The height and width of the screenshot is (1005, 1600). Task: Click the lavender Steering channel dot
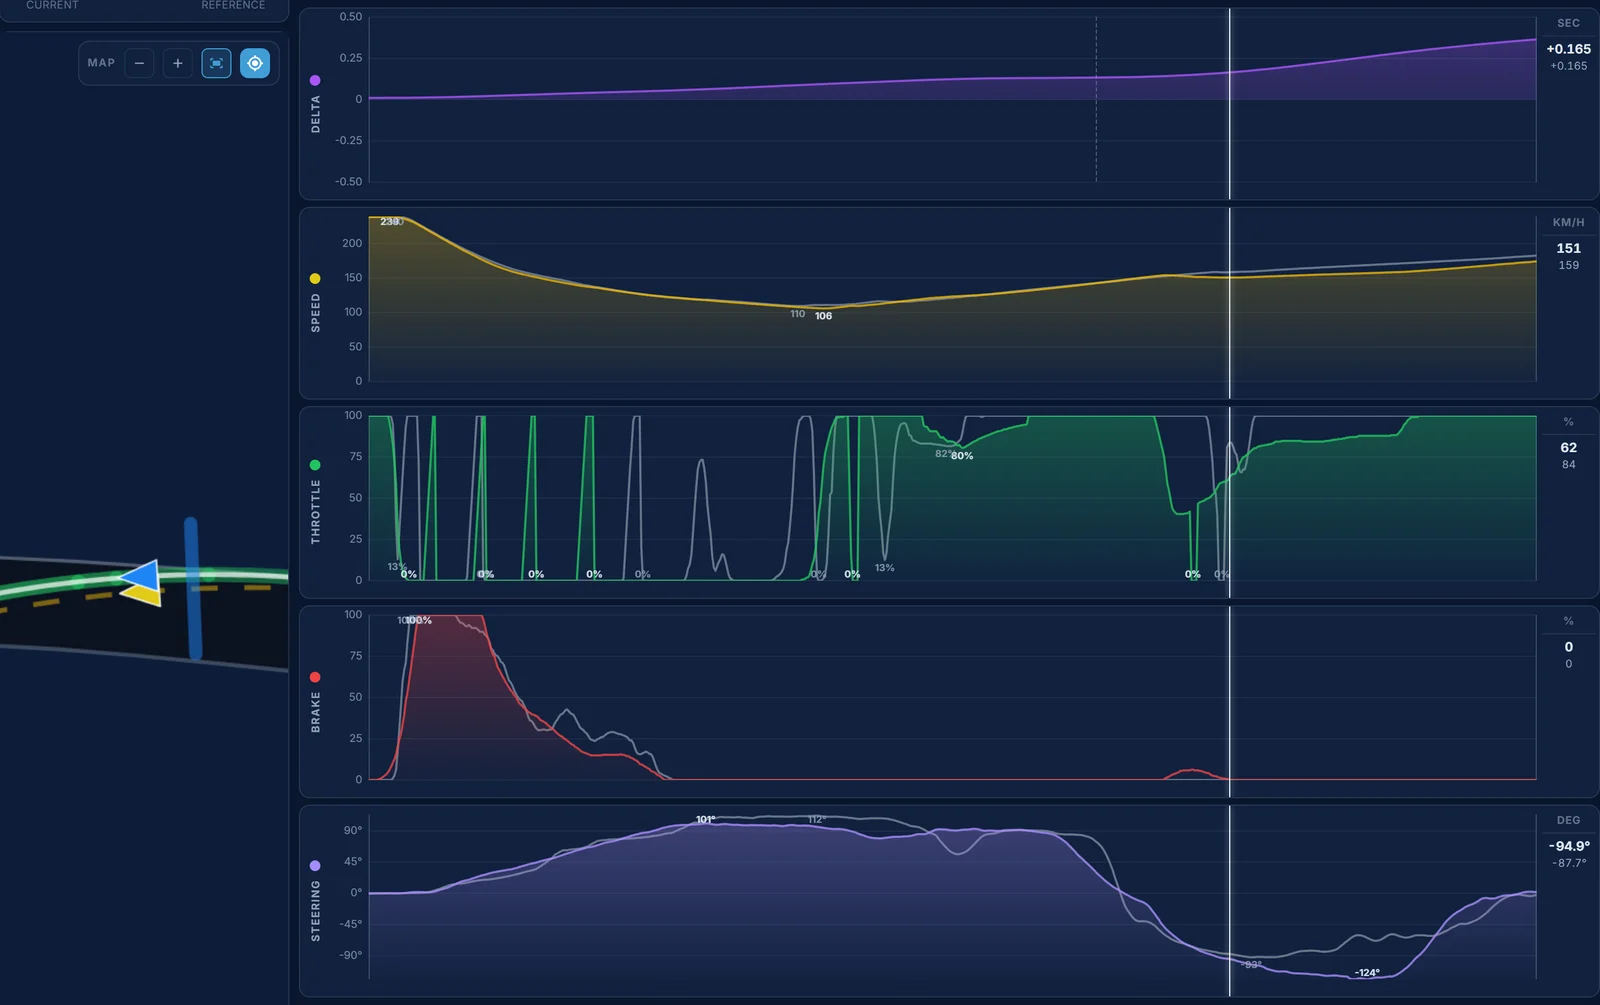(x=315, y=866)
